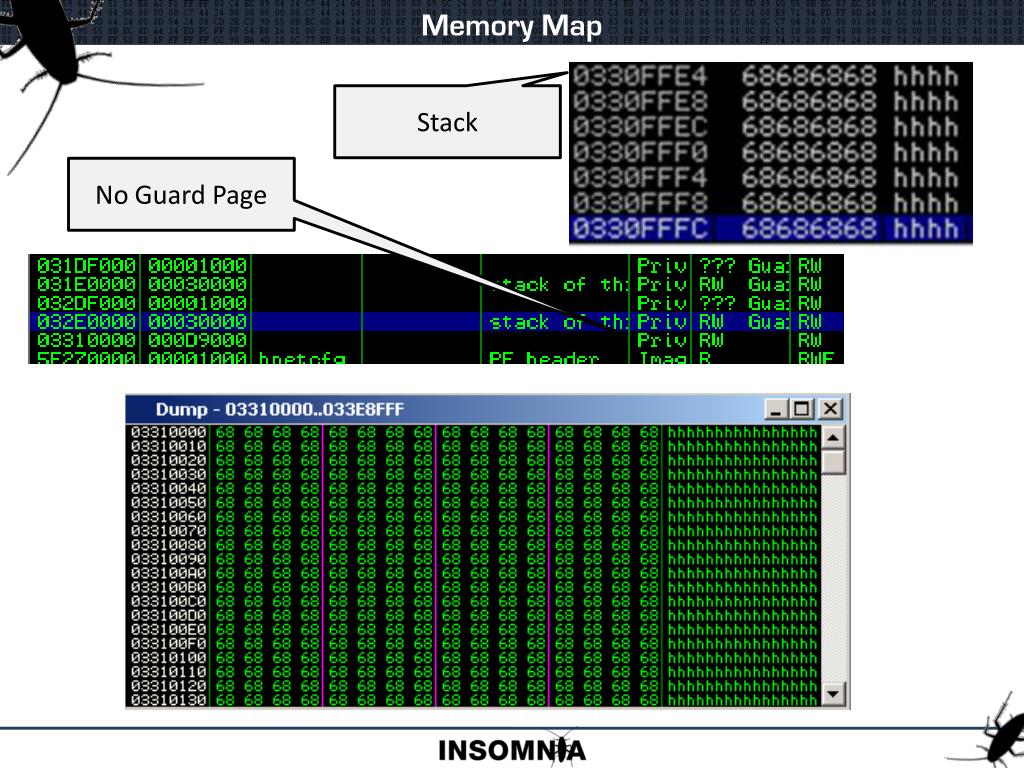Select dump row address 03310110
The width and height of the screenshot is (1024, 768).
pyautogui.click(x=168, y=672)
